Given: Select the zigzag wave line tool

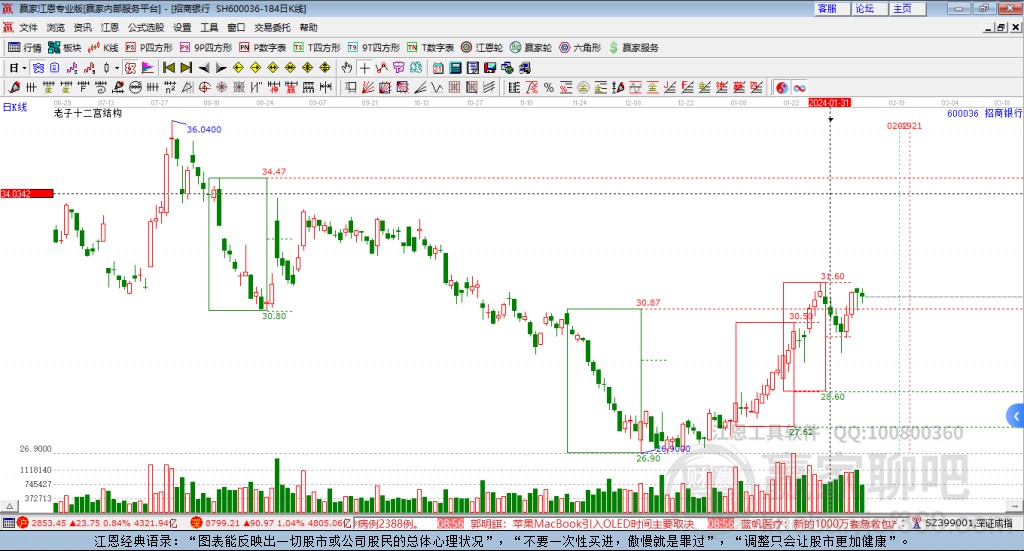Looking at the screenshot, I should click(436, 87).
